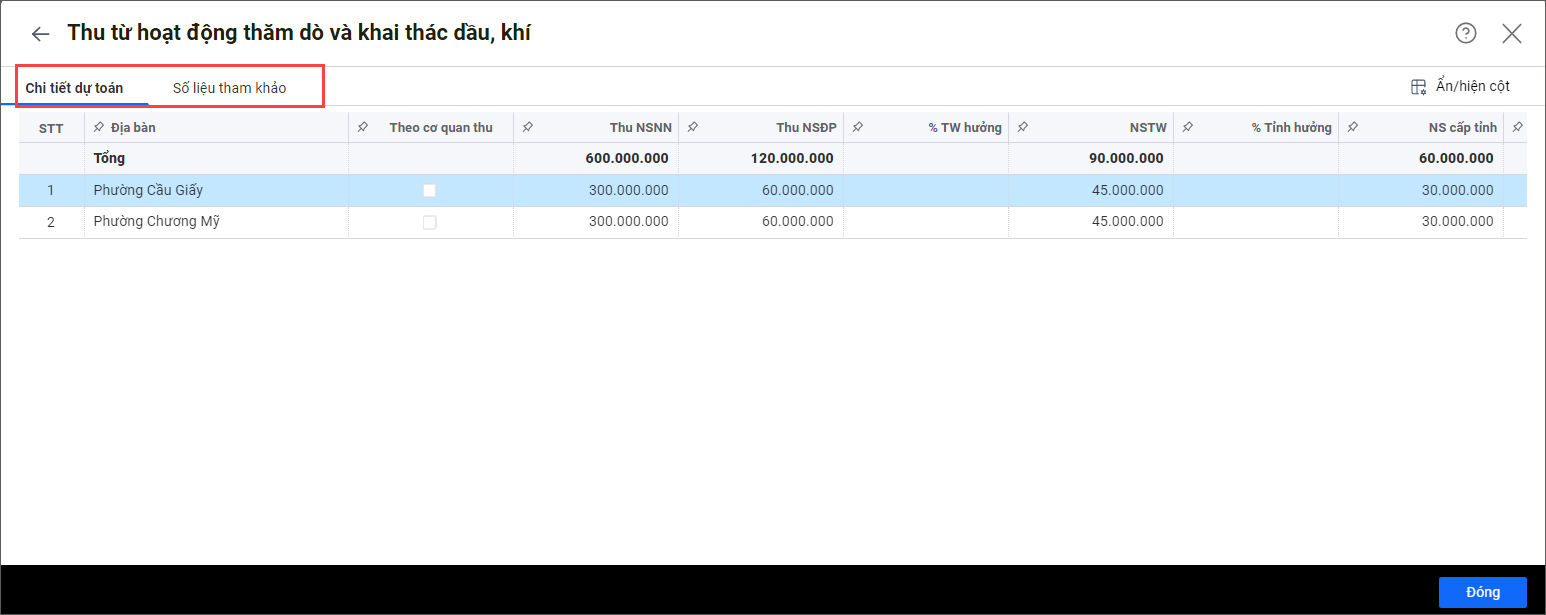Click pin icon on % TW hưởng column
The width and height of the screenshot is (1546, 615).
858,127
